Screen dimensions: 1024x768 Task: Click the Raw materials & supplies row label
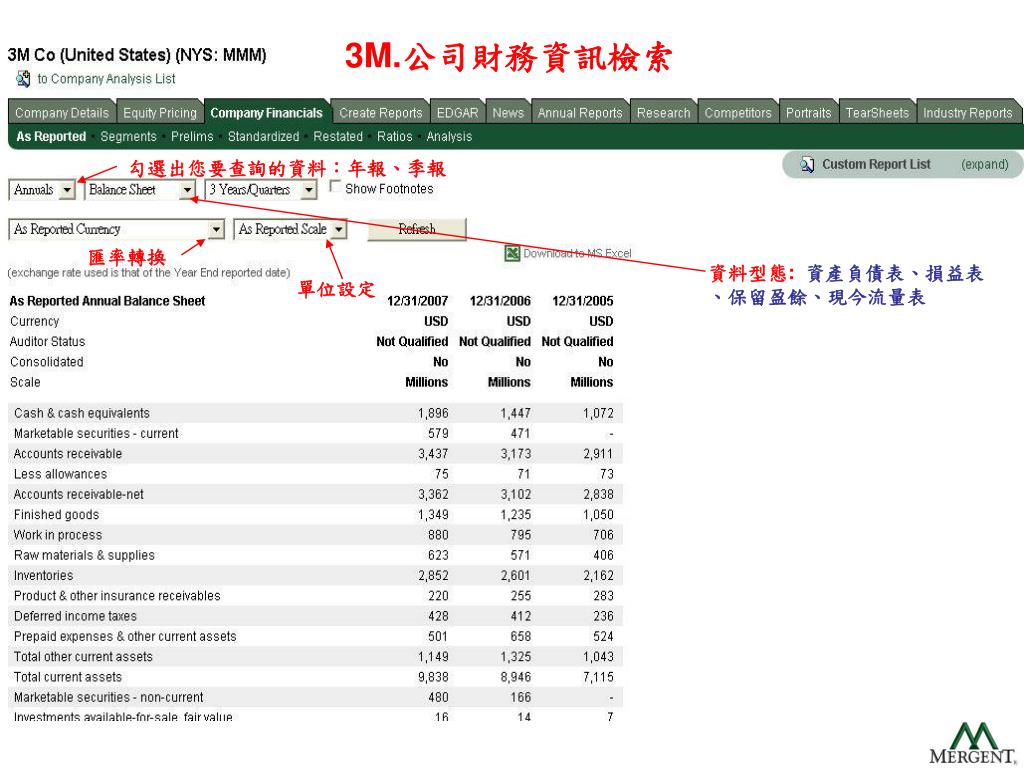click(84, 555)
